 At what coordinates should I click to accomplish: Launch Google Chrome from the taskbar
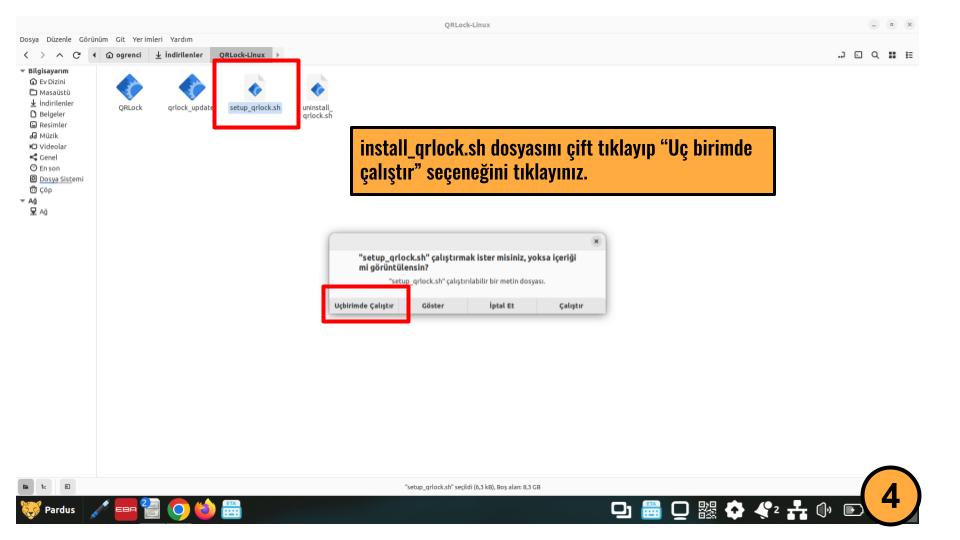coord(179,509)
